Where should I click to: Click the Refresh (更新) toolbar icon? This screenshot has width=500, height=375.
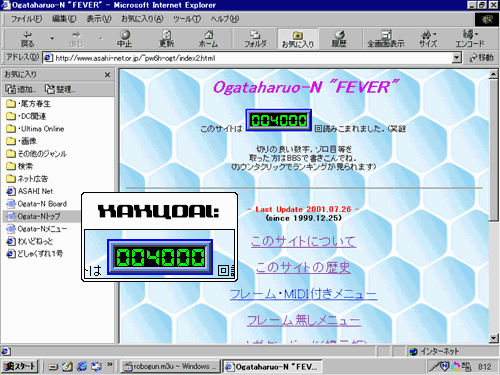point(166,39)
